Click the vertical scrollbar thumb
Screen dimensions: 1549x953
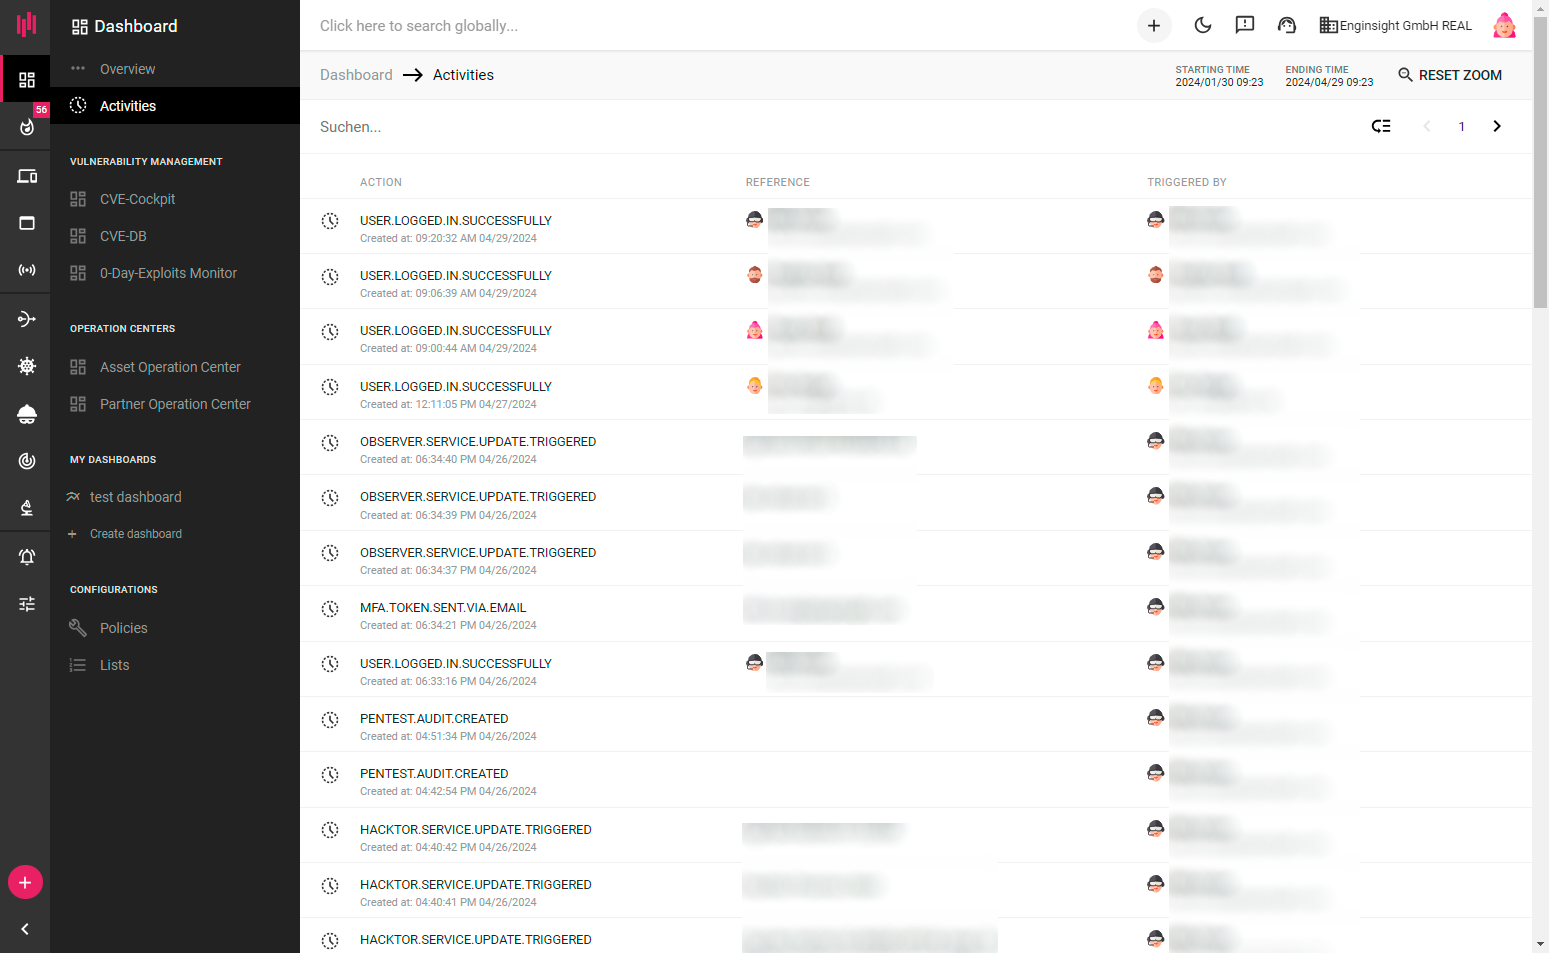pos(1540,160)
